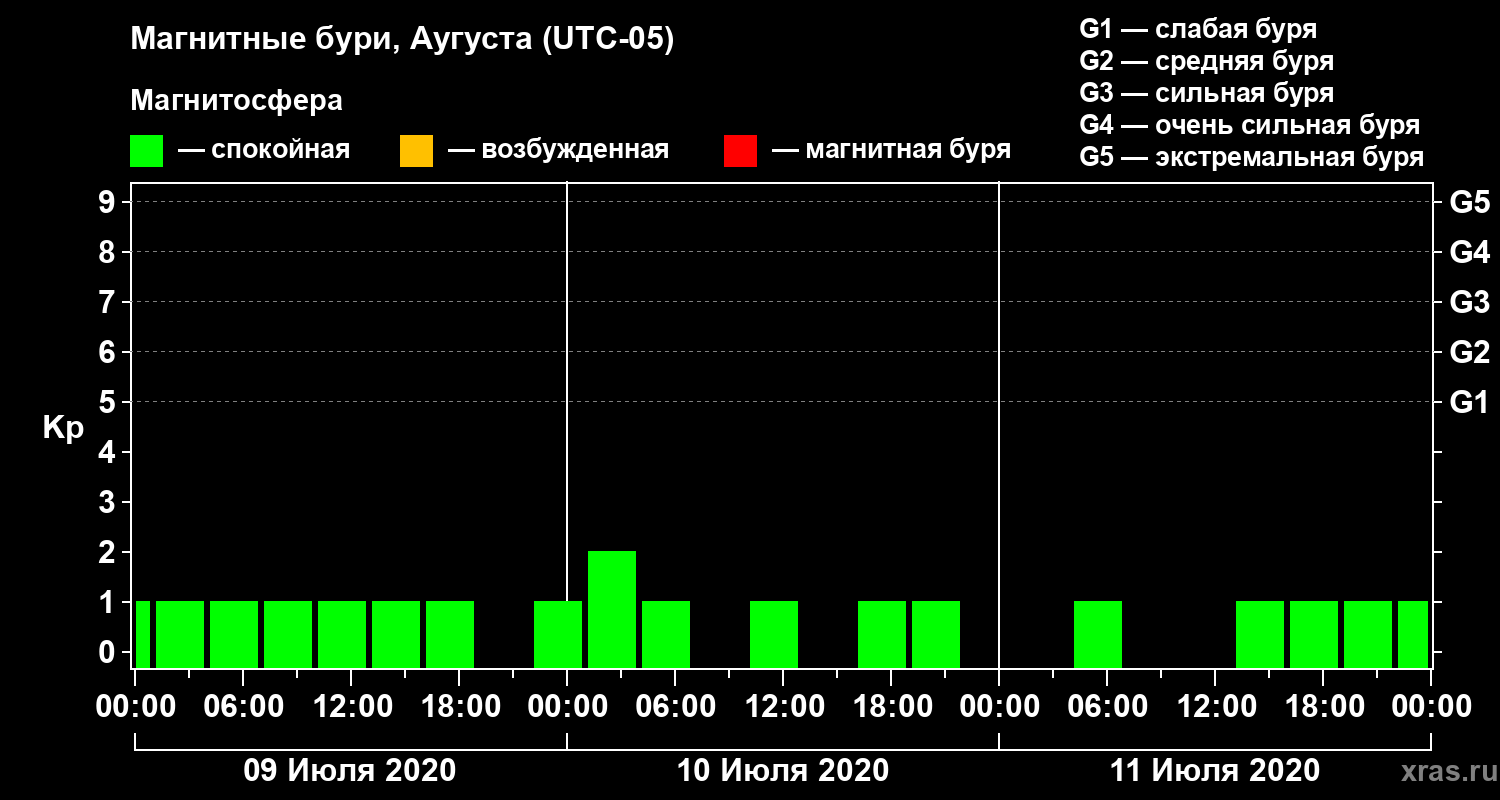Click the "12:00" time label above 09 Июля 2020
This screenshot has height=800, width=1500.
351,706
